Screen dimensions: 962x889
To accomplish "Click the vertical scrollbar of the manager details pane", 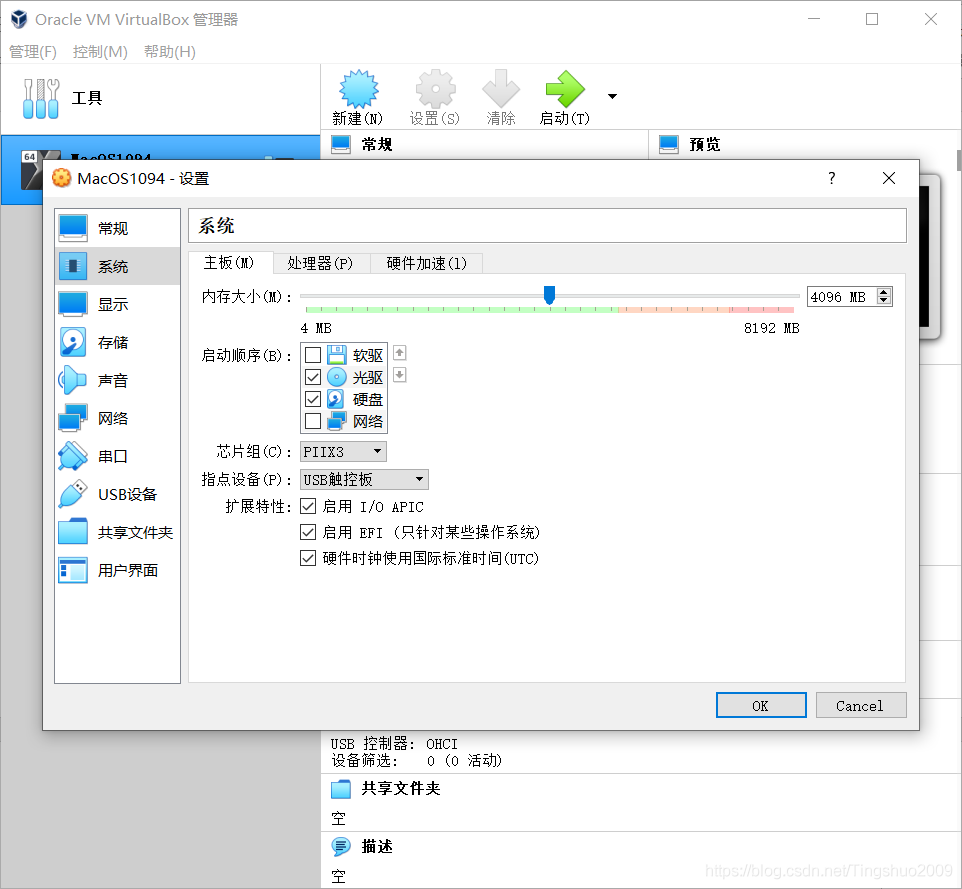I will pyautogui.click(x=958, y=161).
